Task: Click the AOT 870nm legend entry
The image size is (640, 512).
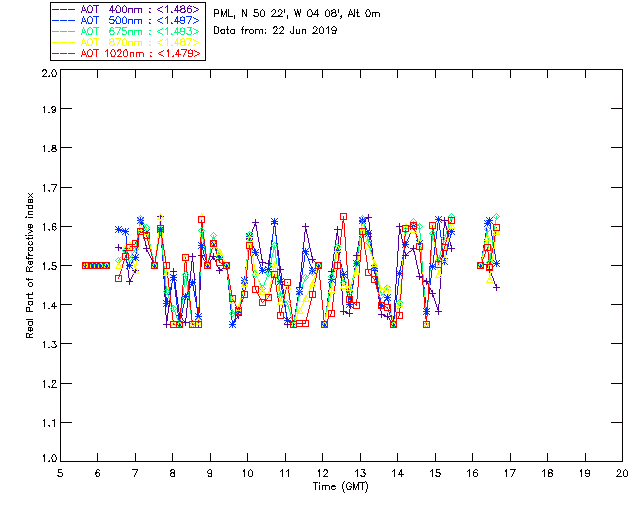Action: point(127,42)
